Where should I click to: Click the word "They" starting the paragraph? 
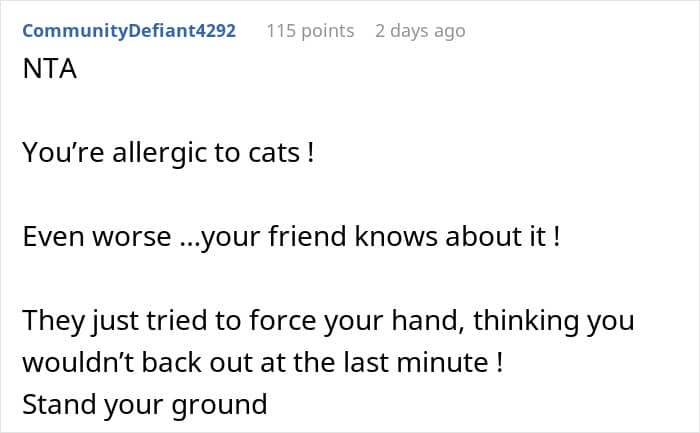click(48, 324)
